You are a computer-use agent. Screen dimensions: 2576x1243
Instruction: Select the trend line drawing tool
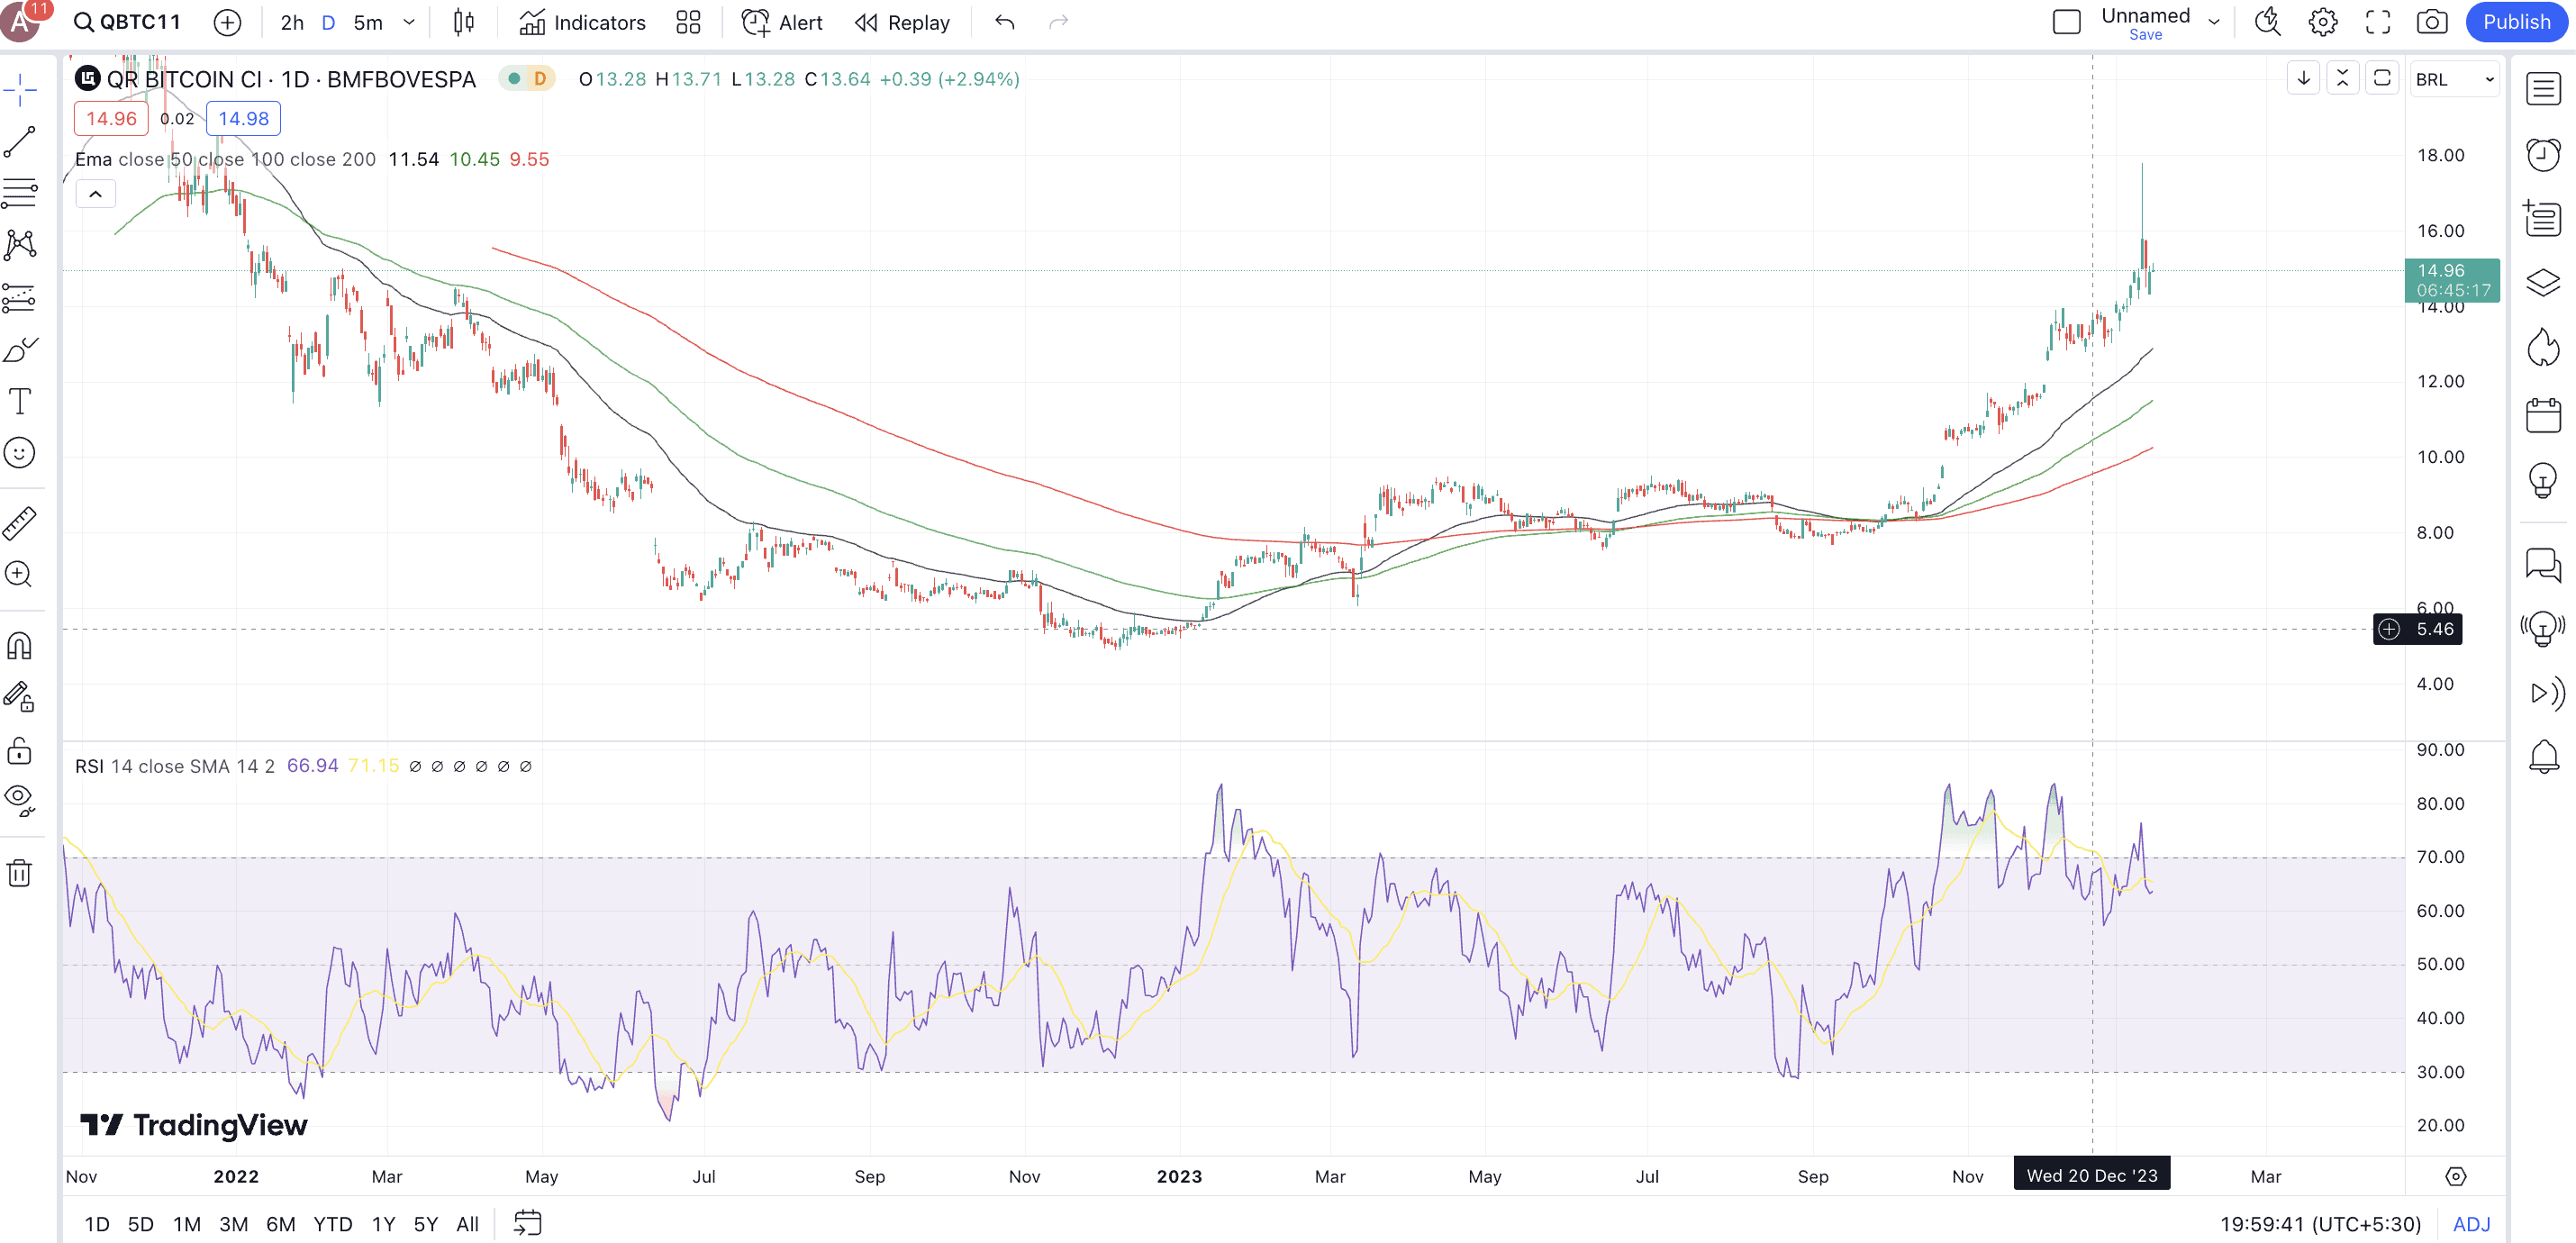pos(20,142)
